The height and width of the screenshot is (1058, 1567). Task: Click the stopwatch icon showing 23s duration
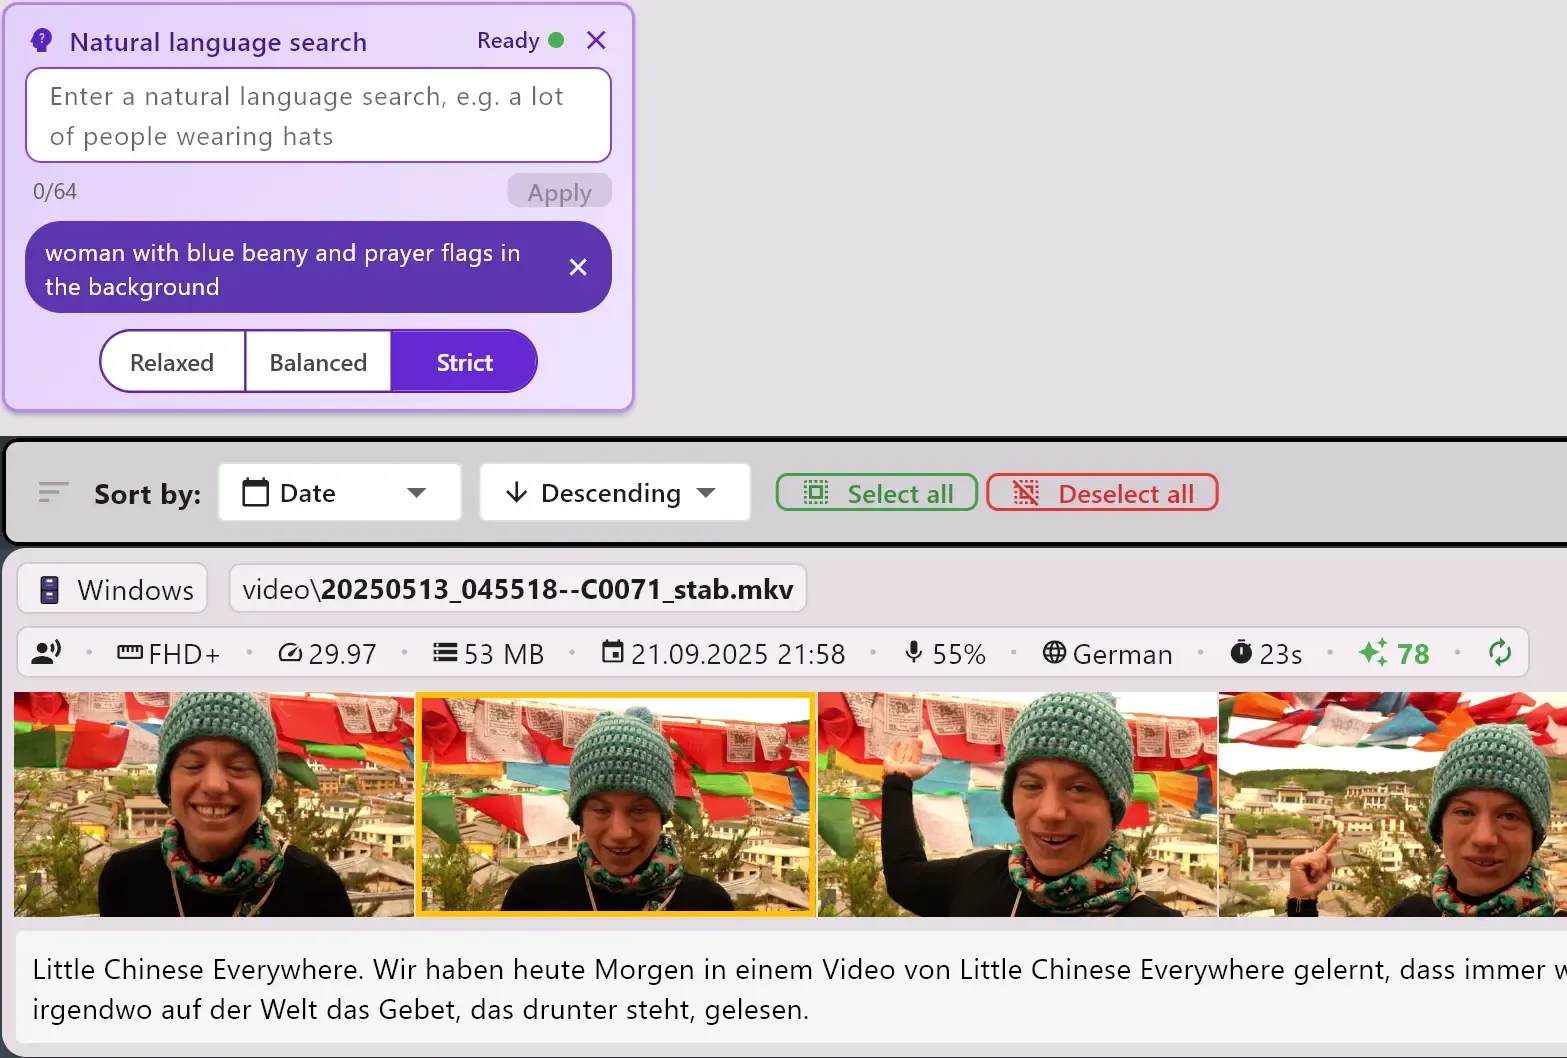1242,652
